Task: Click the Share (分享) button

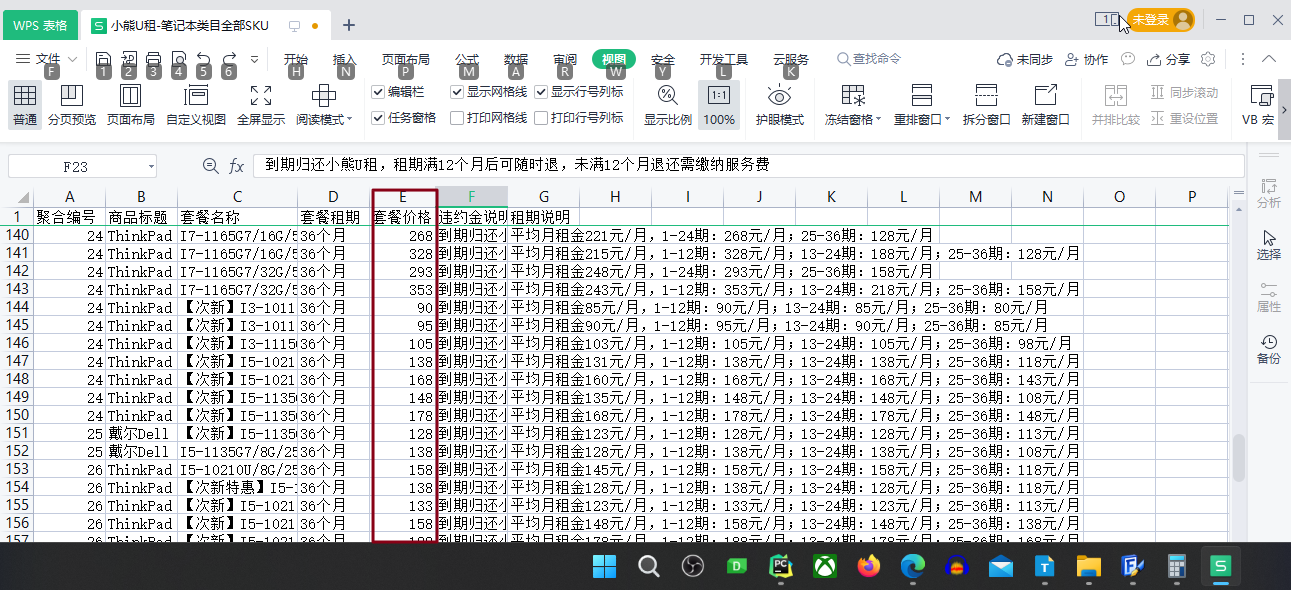Action: point(1169,59)
